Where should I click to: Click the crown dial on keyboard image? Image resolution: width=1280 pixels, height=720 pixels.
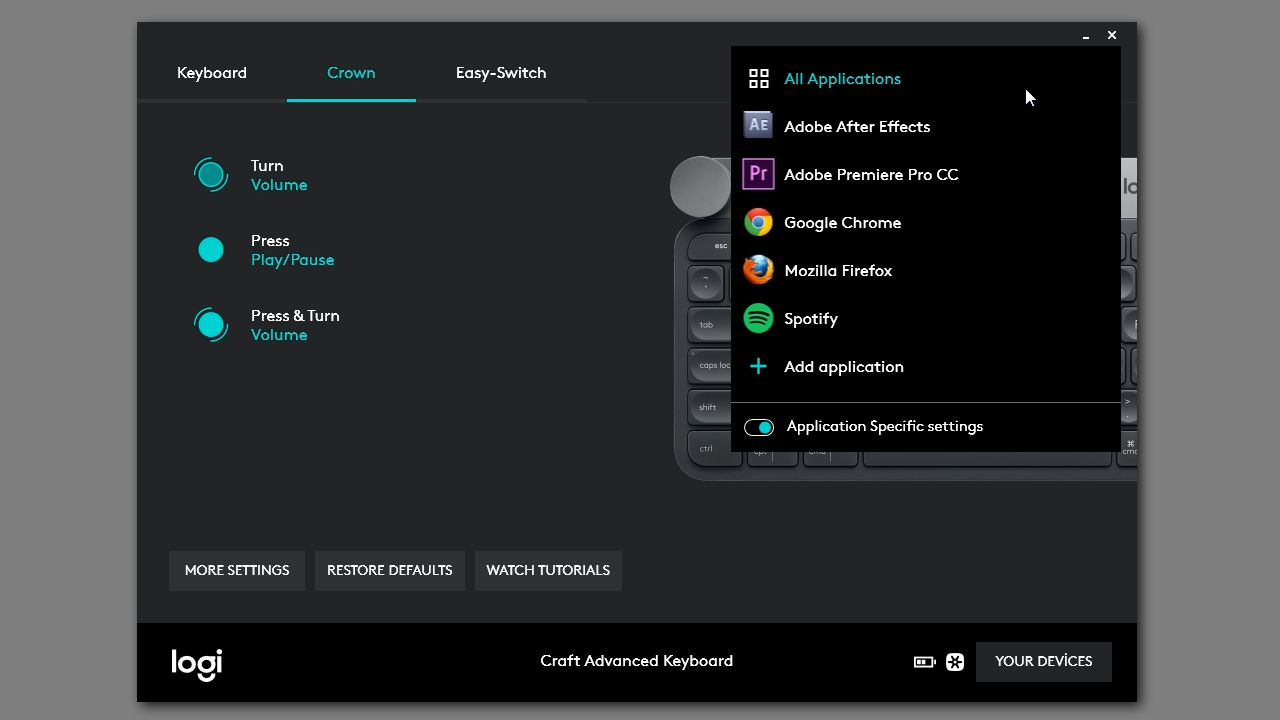tap(700, 186)
